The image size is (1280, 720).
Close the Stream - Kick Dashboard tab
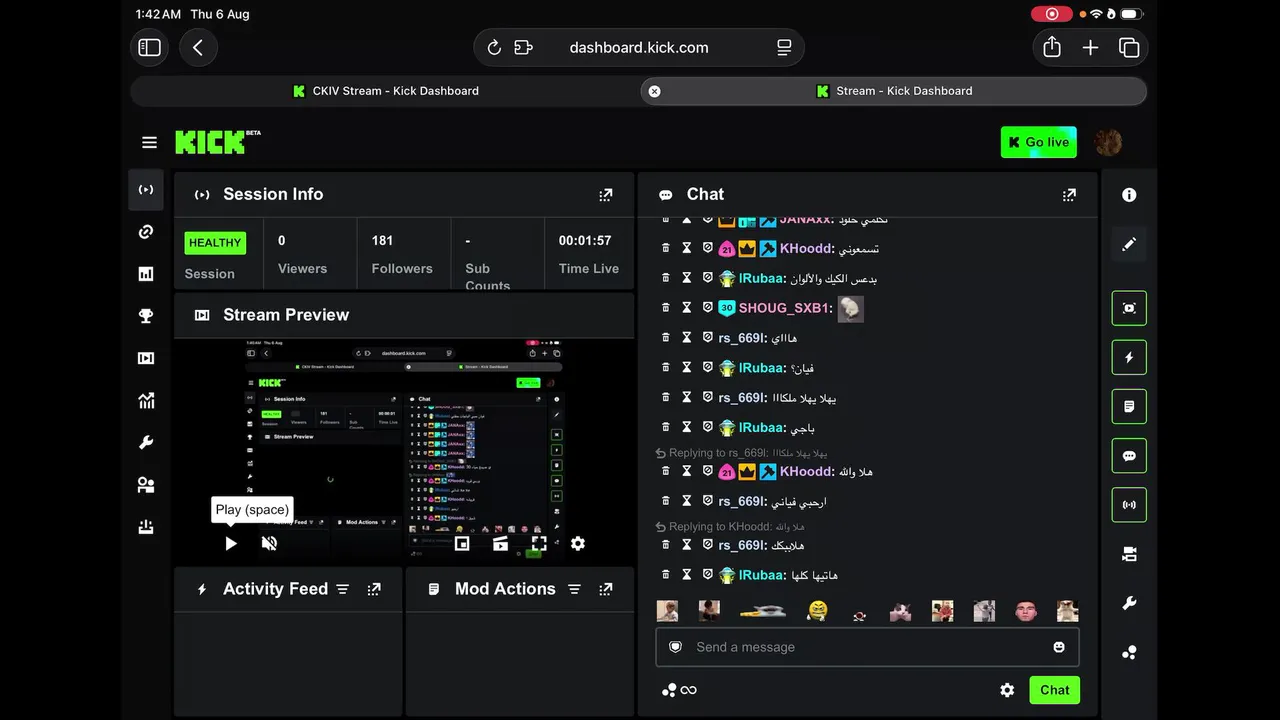pyautogui.click(x=655, y=91)
